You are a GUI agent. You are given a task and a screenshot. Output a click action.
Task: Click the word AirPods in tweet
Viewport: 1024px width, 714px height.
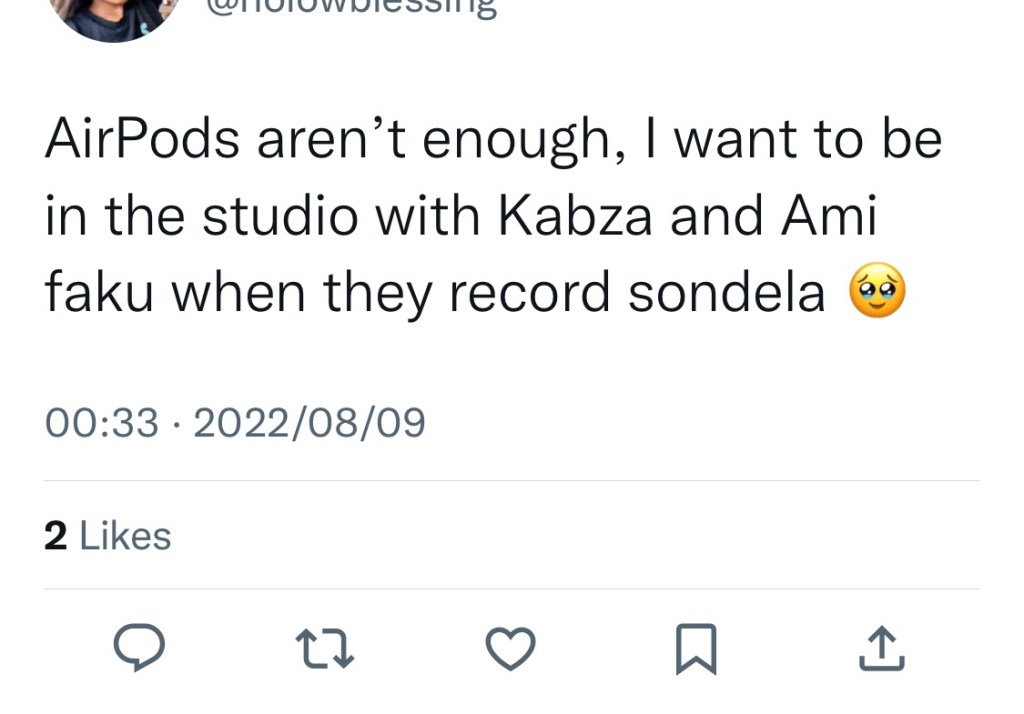pyautogui.click(x=142, y=141)
